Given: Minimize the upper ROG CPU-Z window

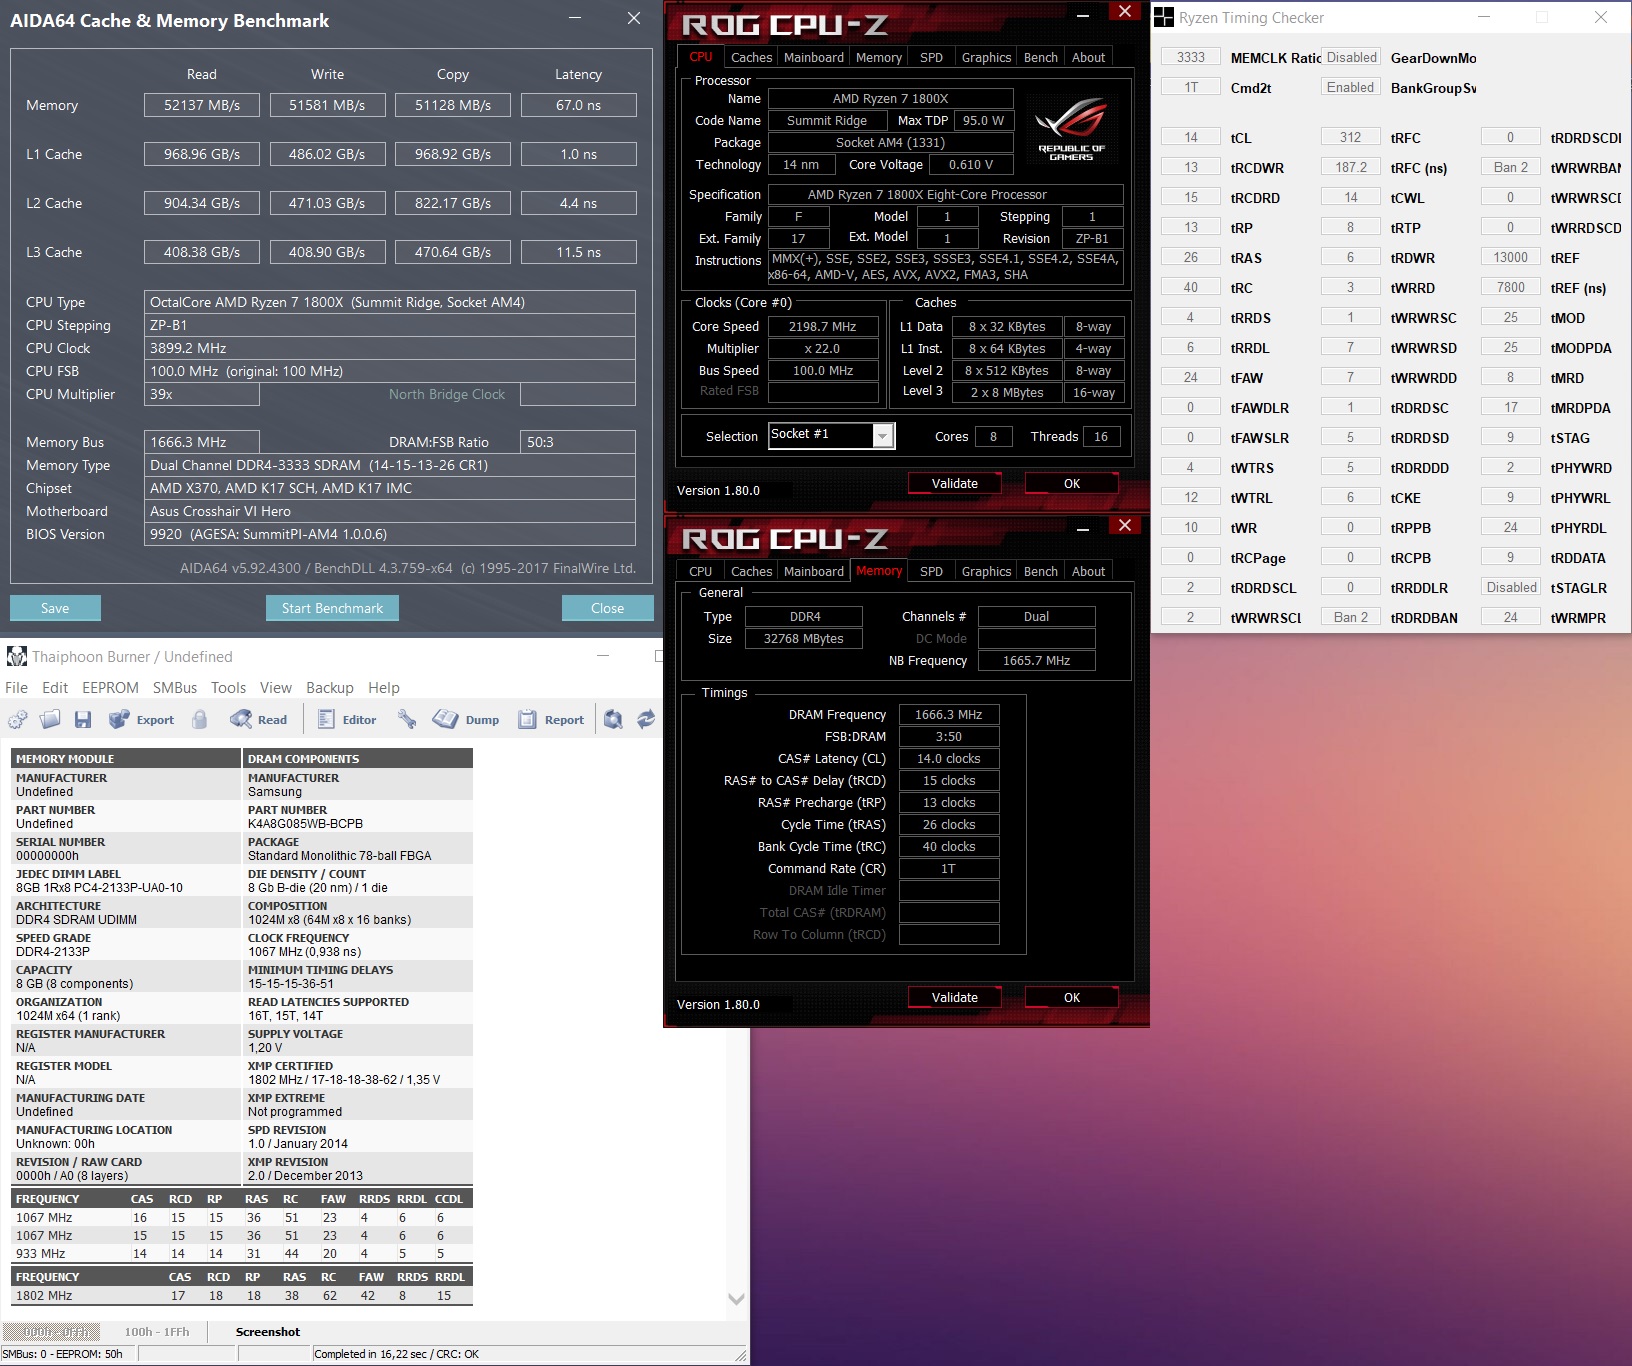Looking at the screenshot, I should click(1084, 14).
